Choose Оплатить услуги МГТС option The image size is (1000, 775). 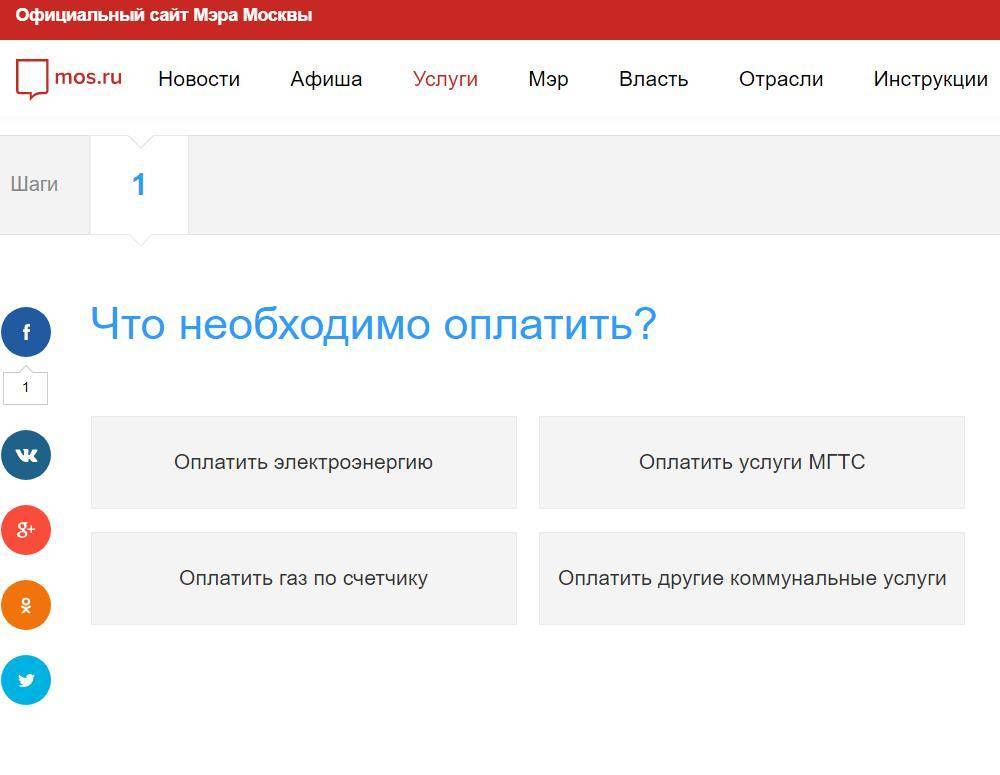click(751, 462)
